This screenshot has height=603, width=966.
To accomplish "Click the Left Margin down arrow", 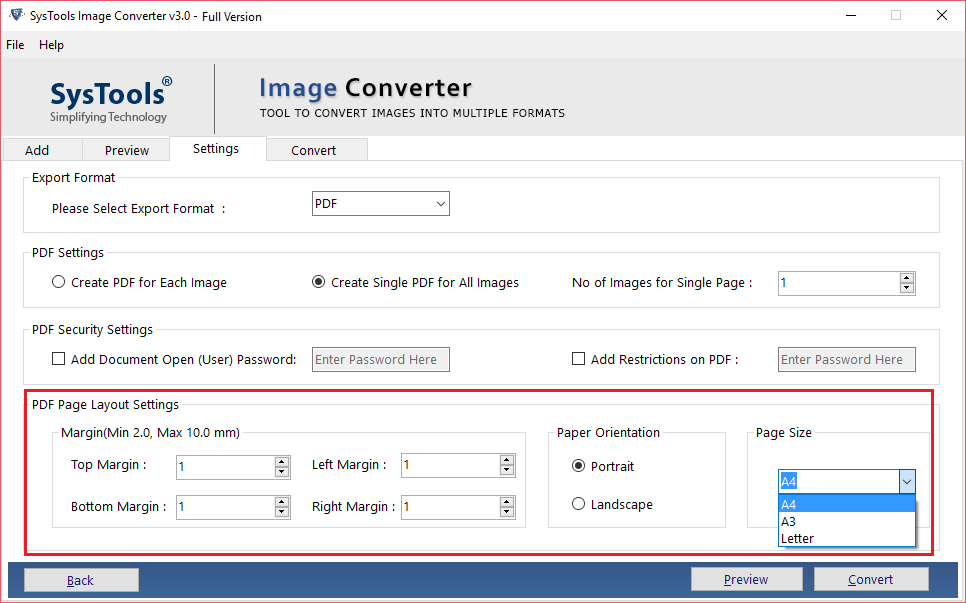I will coord(508,470).
